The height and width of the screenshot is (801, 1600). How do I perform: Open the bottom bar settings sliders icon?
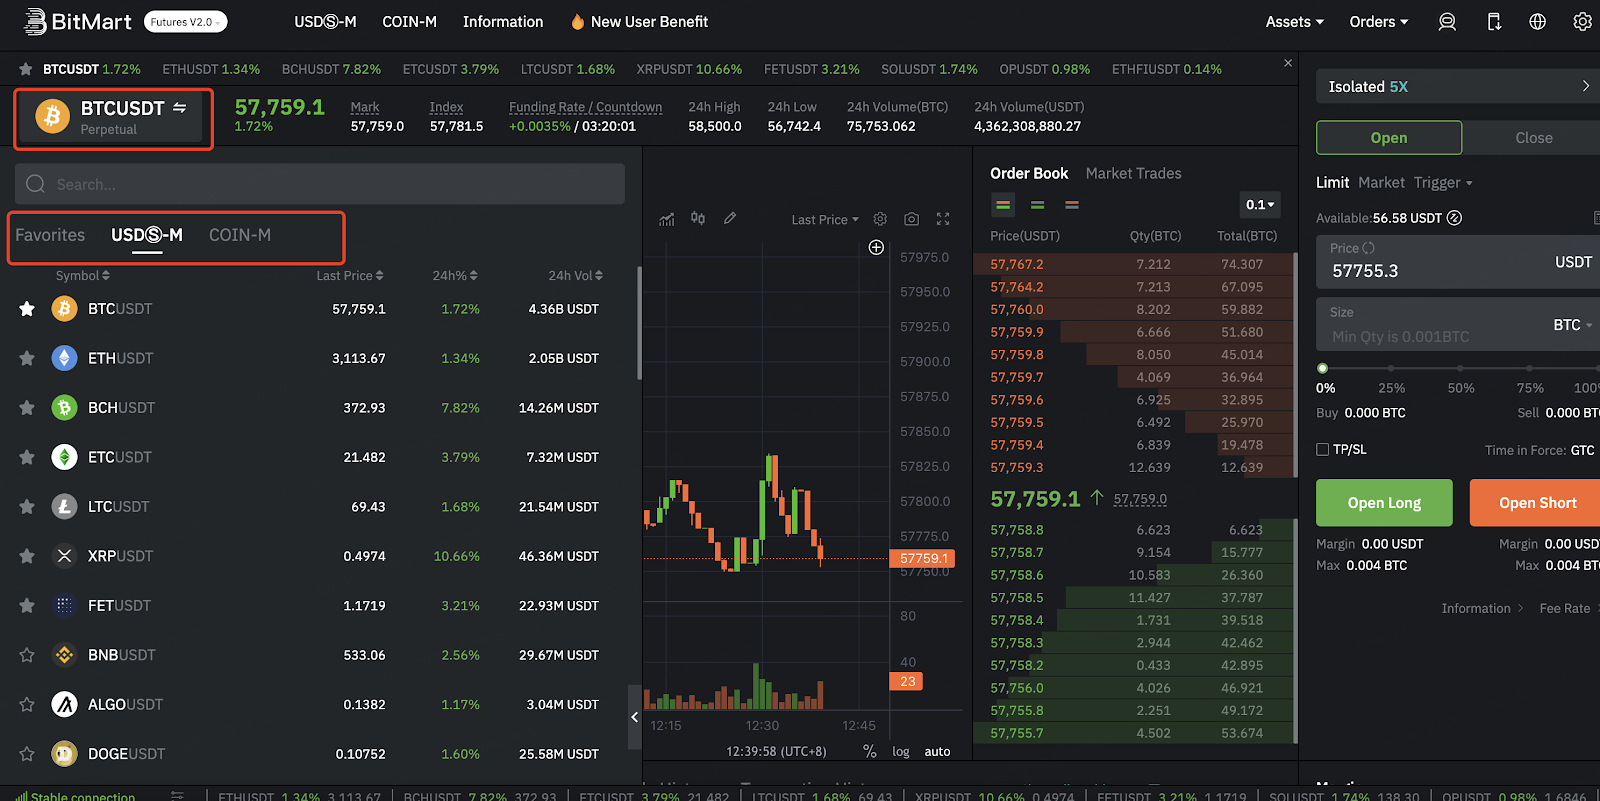pyautogui.click(x=177, y=796)
